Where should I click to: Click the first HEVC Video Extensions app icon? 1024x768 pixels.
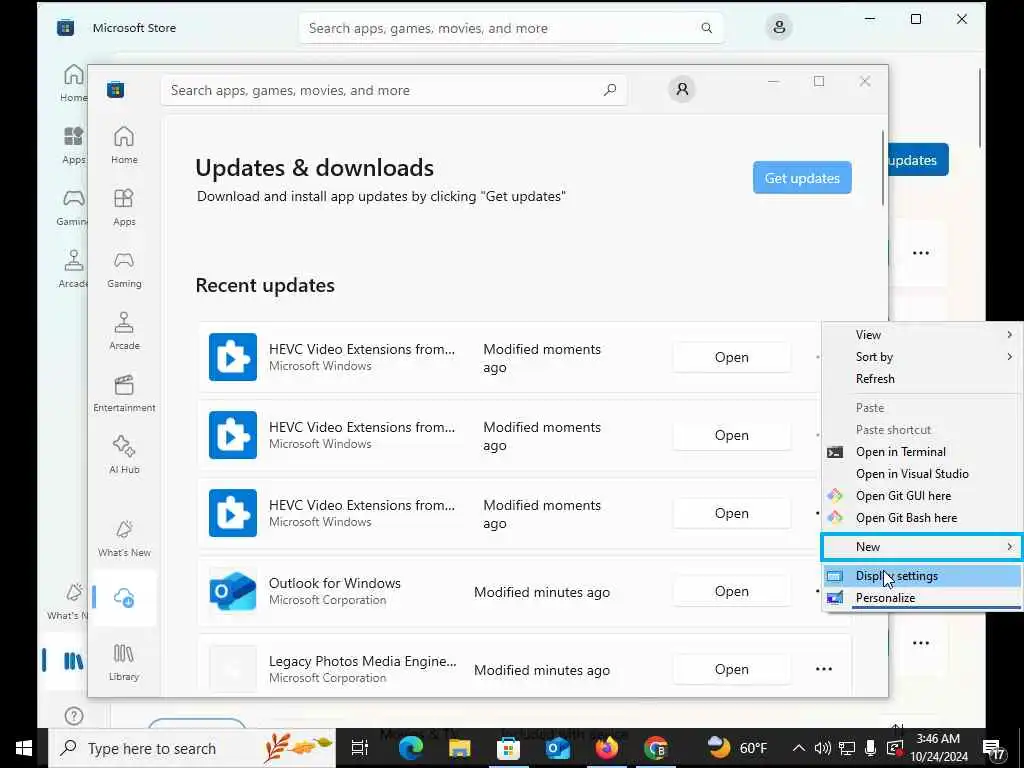click(232, 357)
